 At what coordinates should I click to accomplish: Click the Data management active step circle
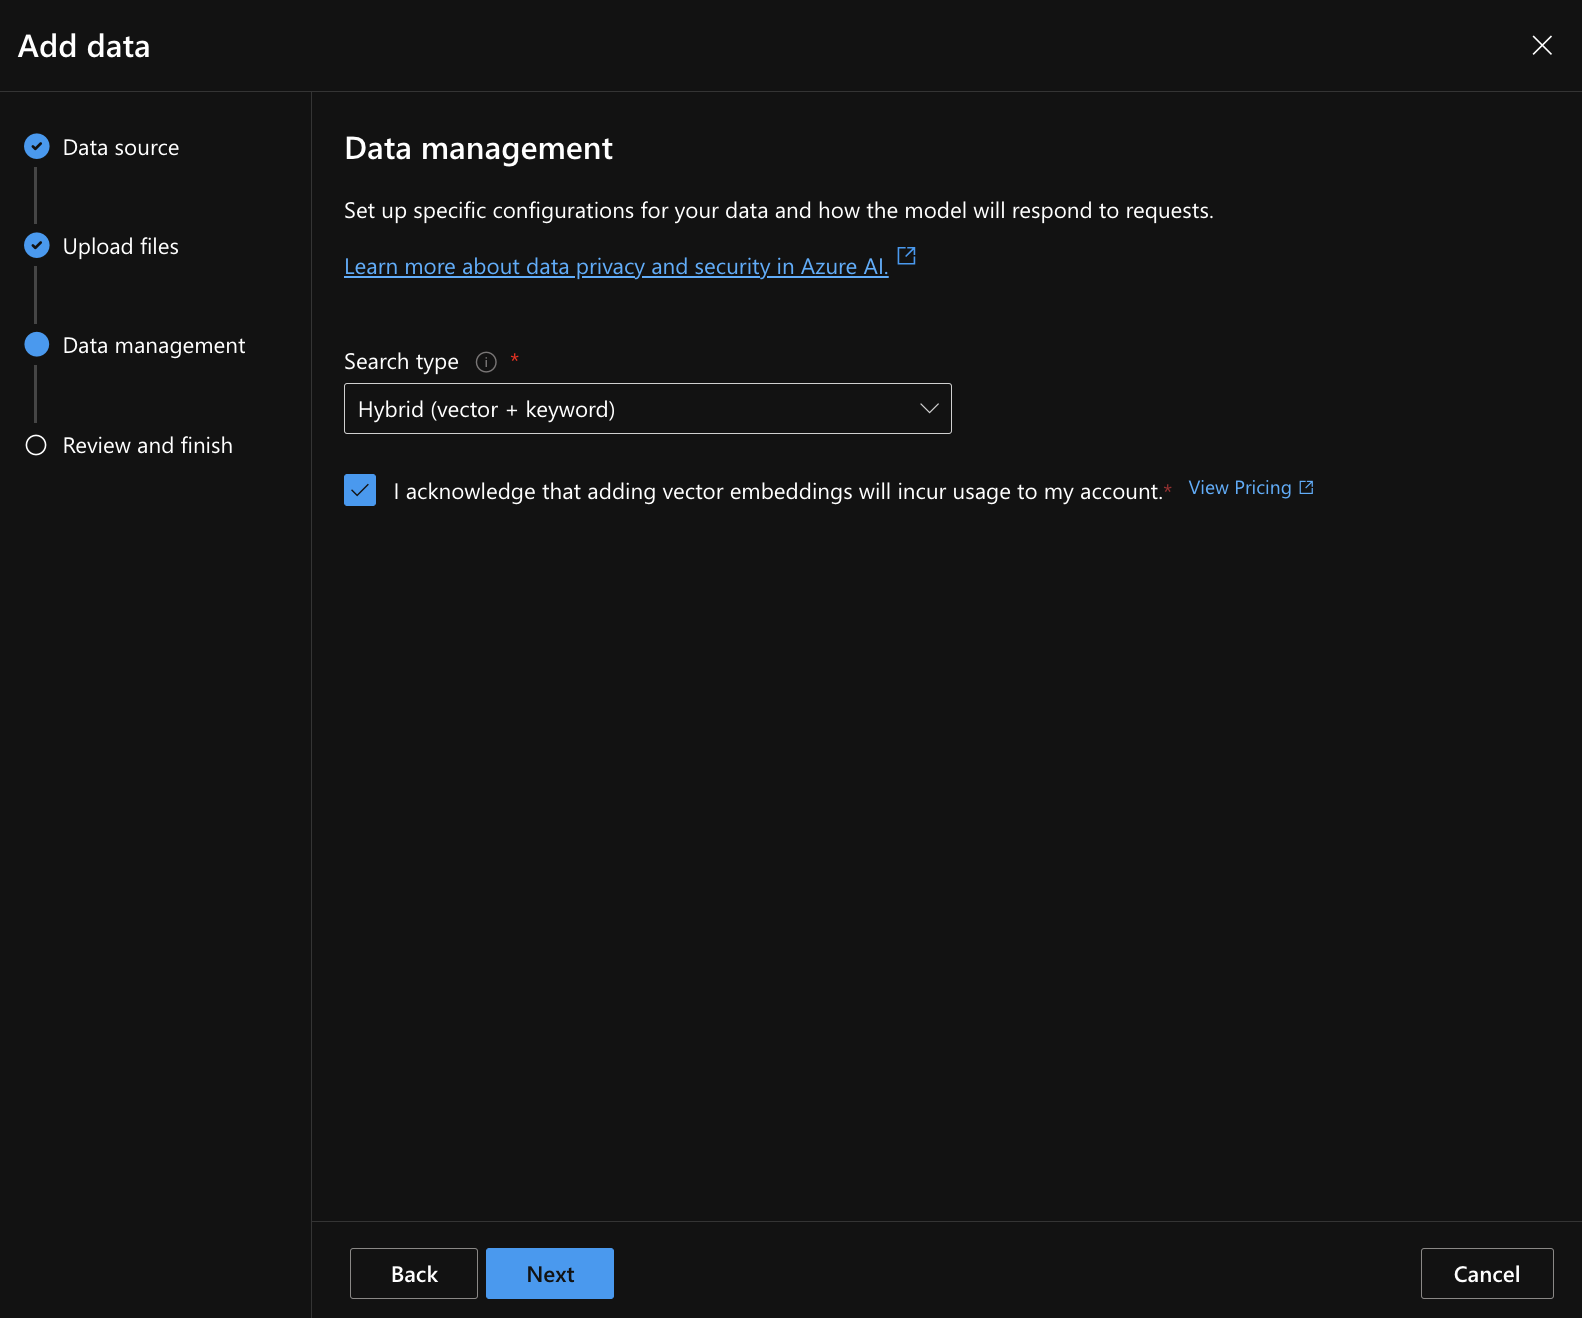[37, 345]
